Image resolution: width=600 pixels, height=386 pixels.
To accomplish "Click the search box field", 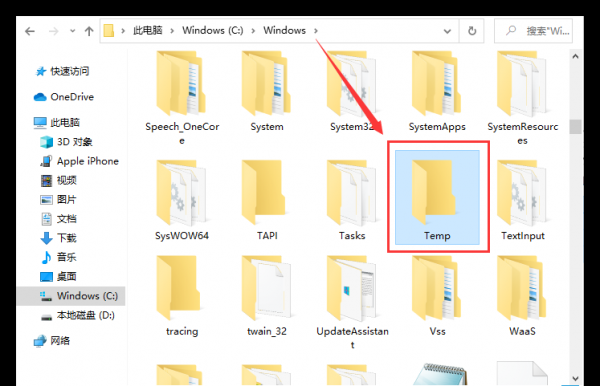I will (533, 31).
